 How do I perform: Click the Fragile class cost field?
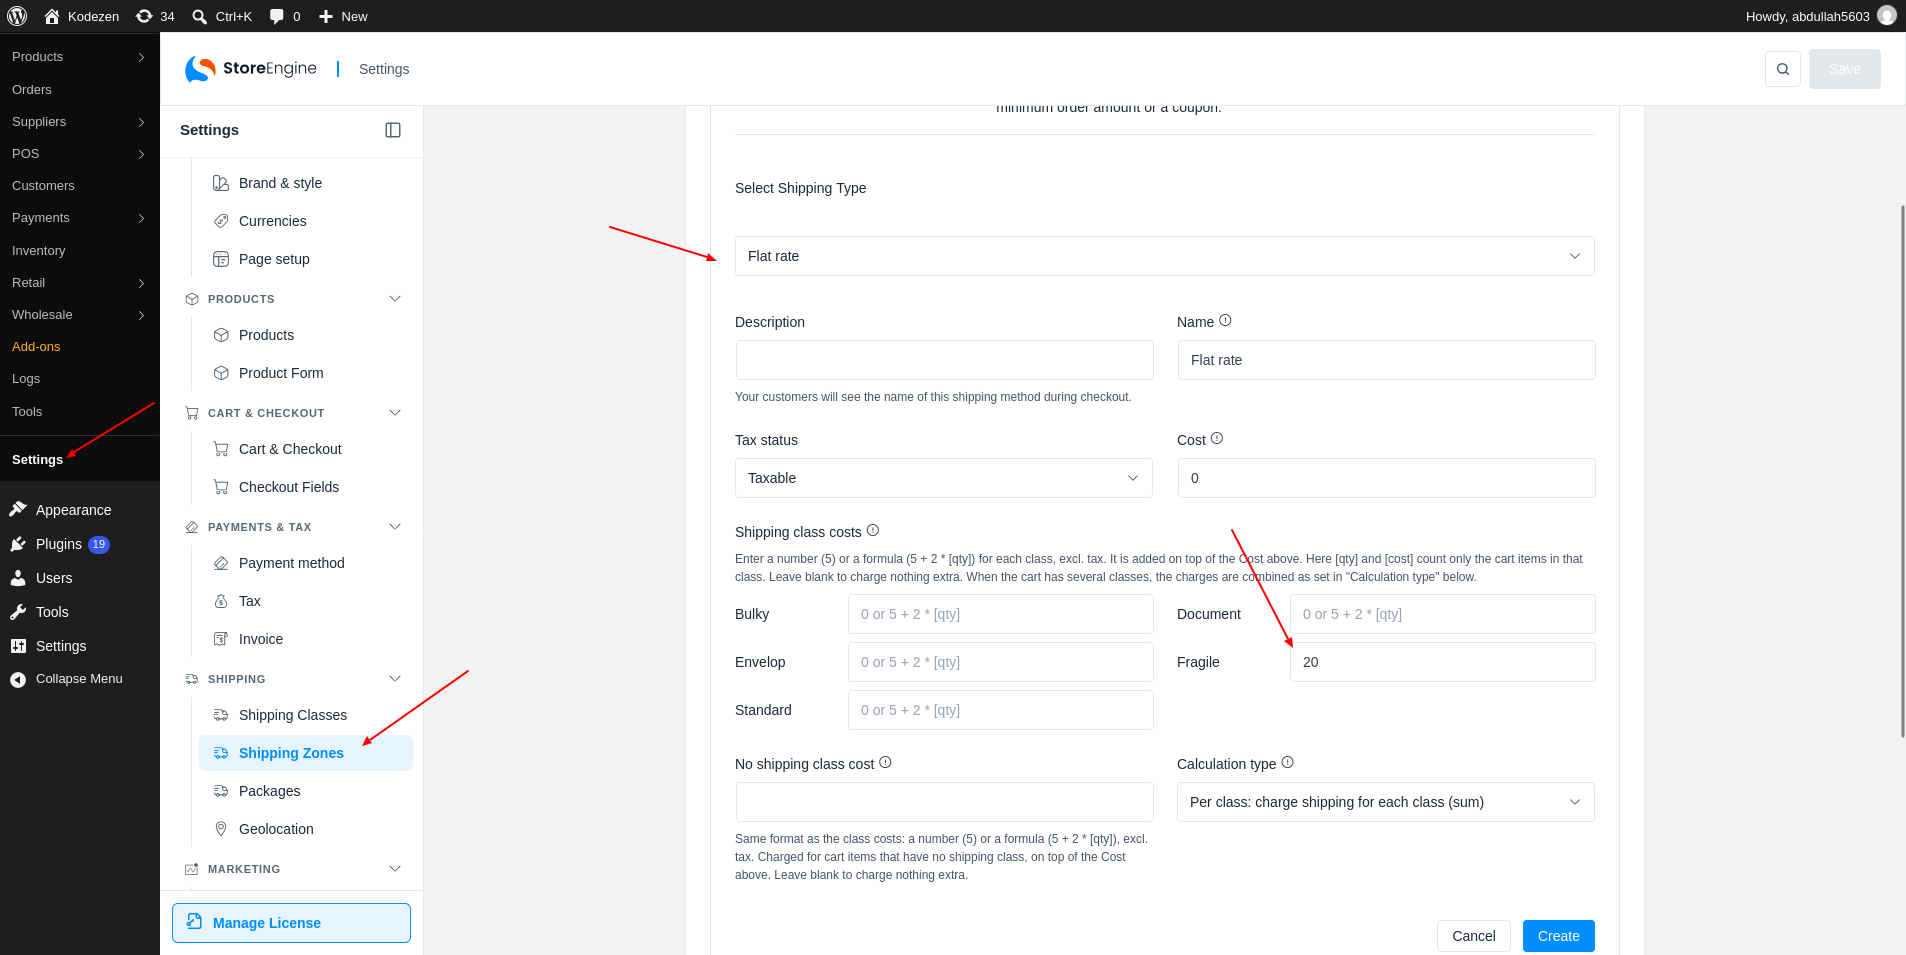(x=1442, y=662)
